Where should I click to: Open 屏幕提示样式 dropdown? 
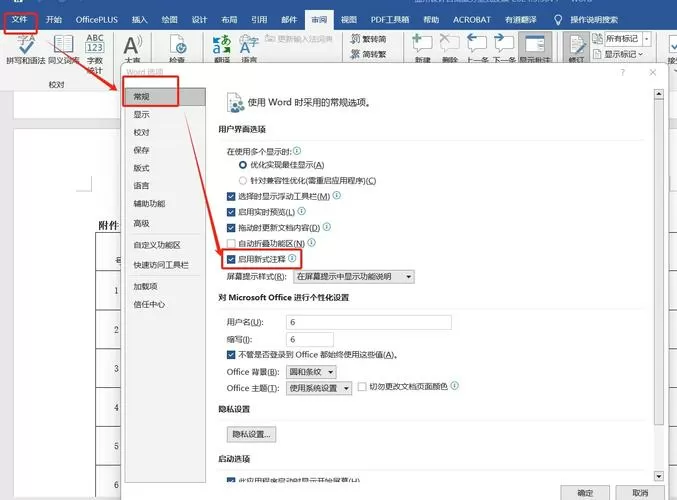click(x=354, y=276)
